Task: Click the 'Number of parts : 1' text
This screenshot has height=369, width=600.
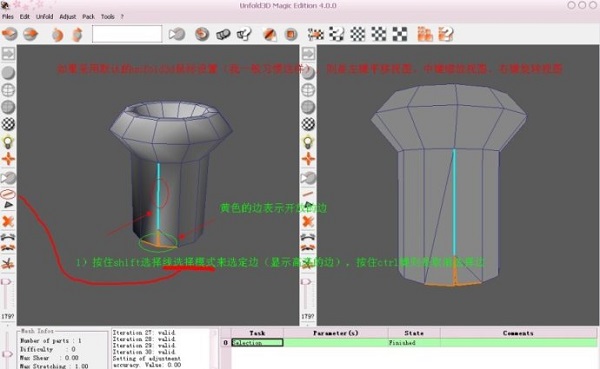Action: click(51, 340)
